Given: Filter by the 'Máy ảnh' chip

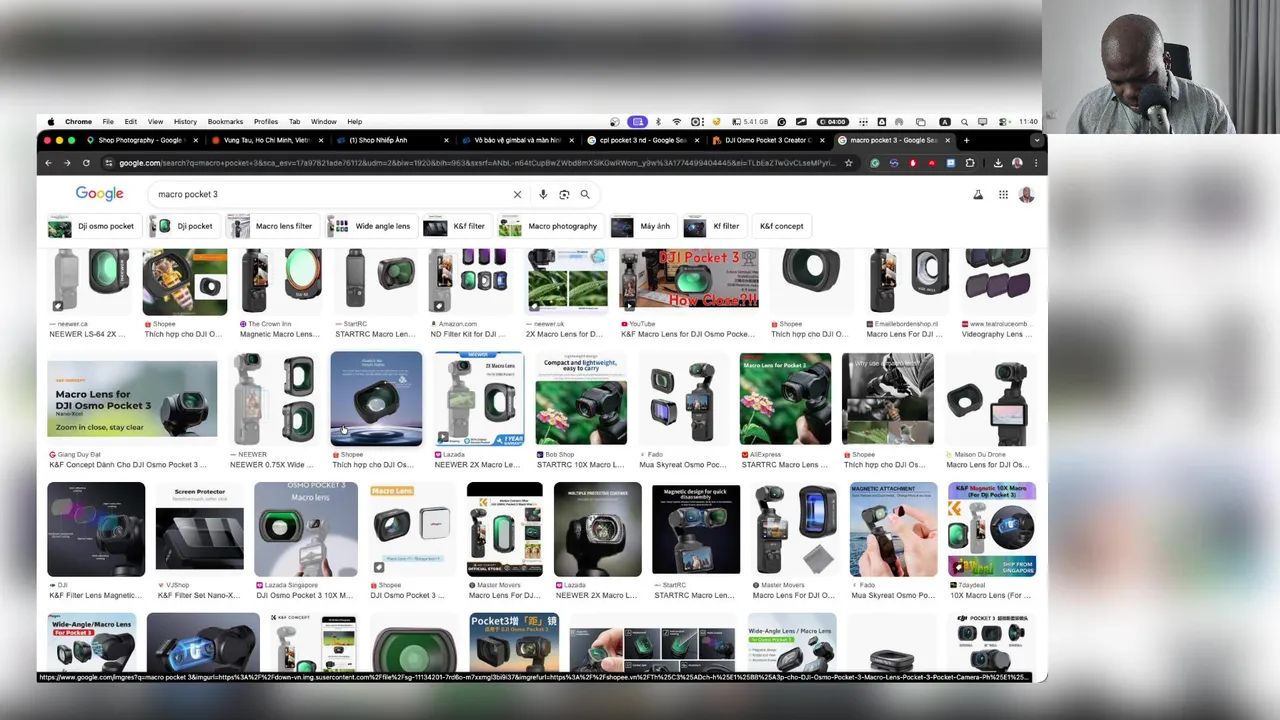Looking at the screenshot, I should [642, 226].
